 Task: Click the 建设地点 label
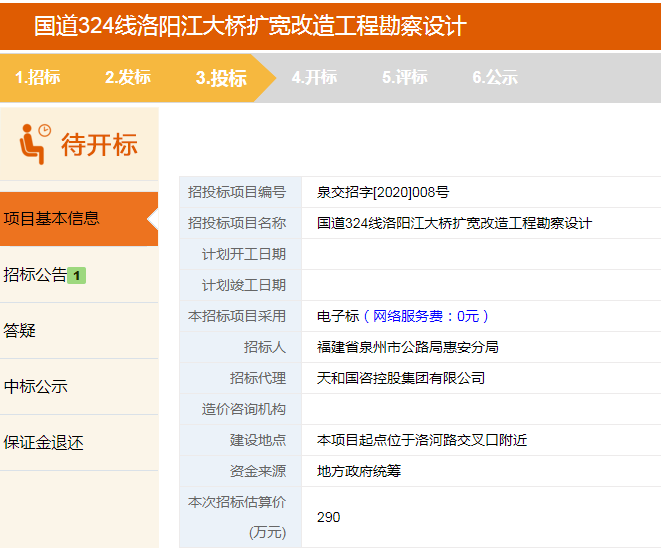click(258, 440)
